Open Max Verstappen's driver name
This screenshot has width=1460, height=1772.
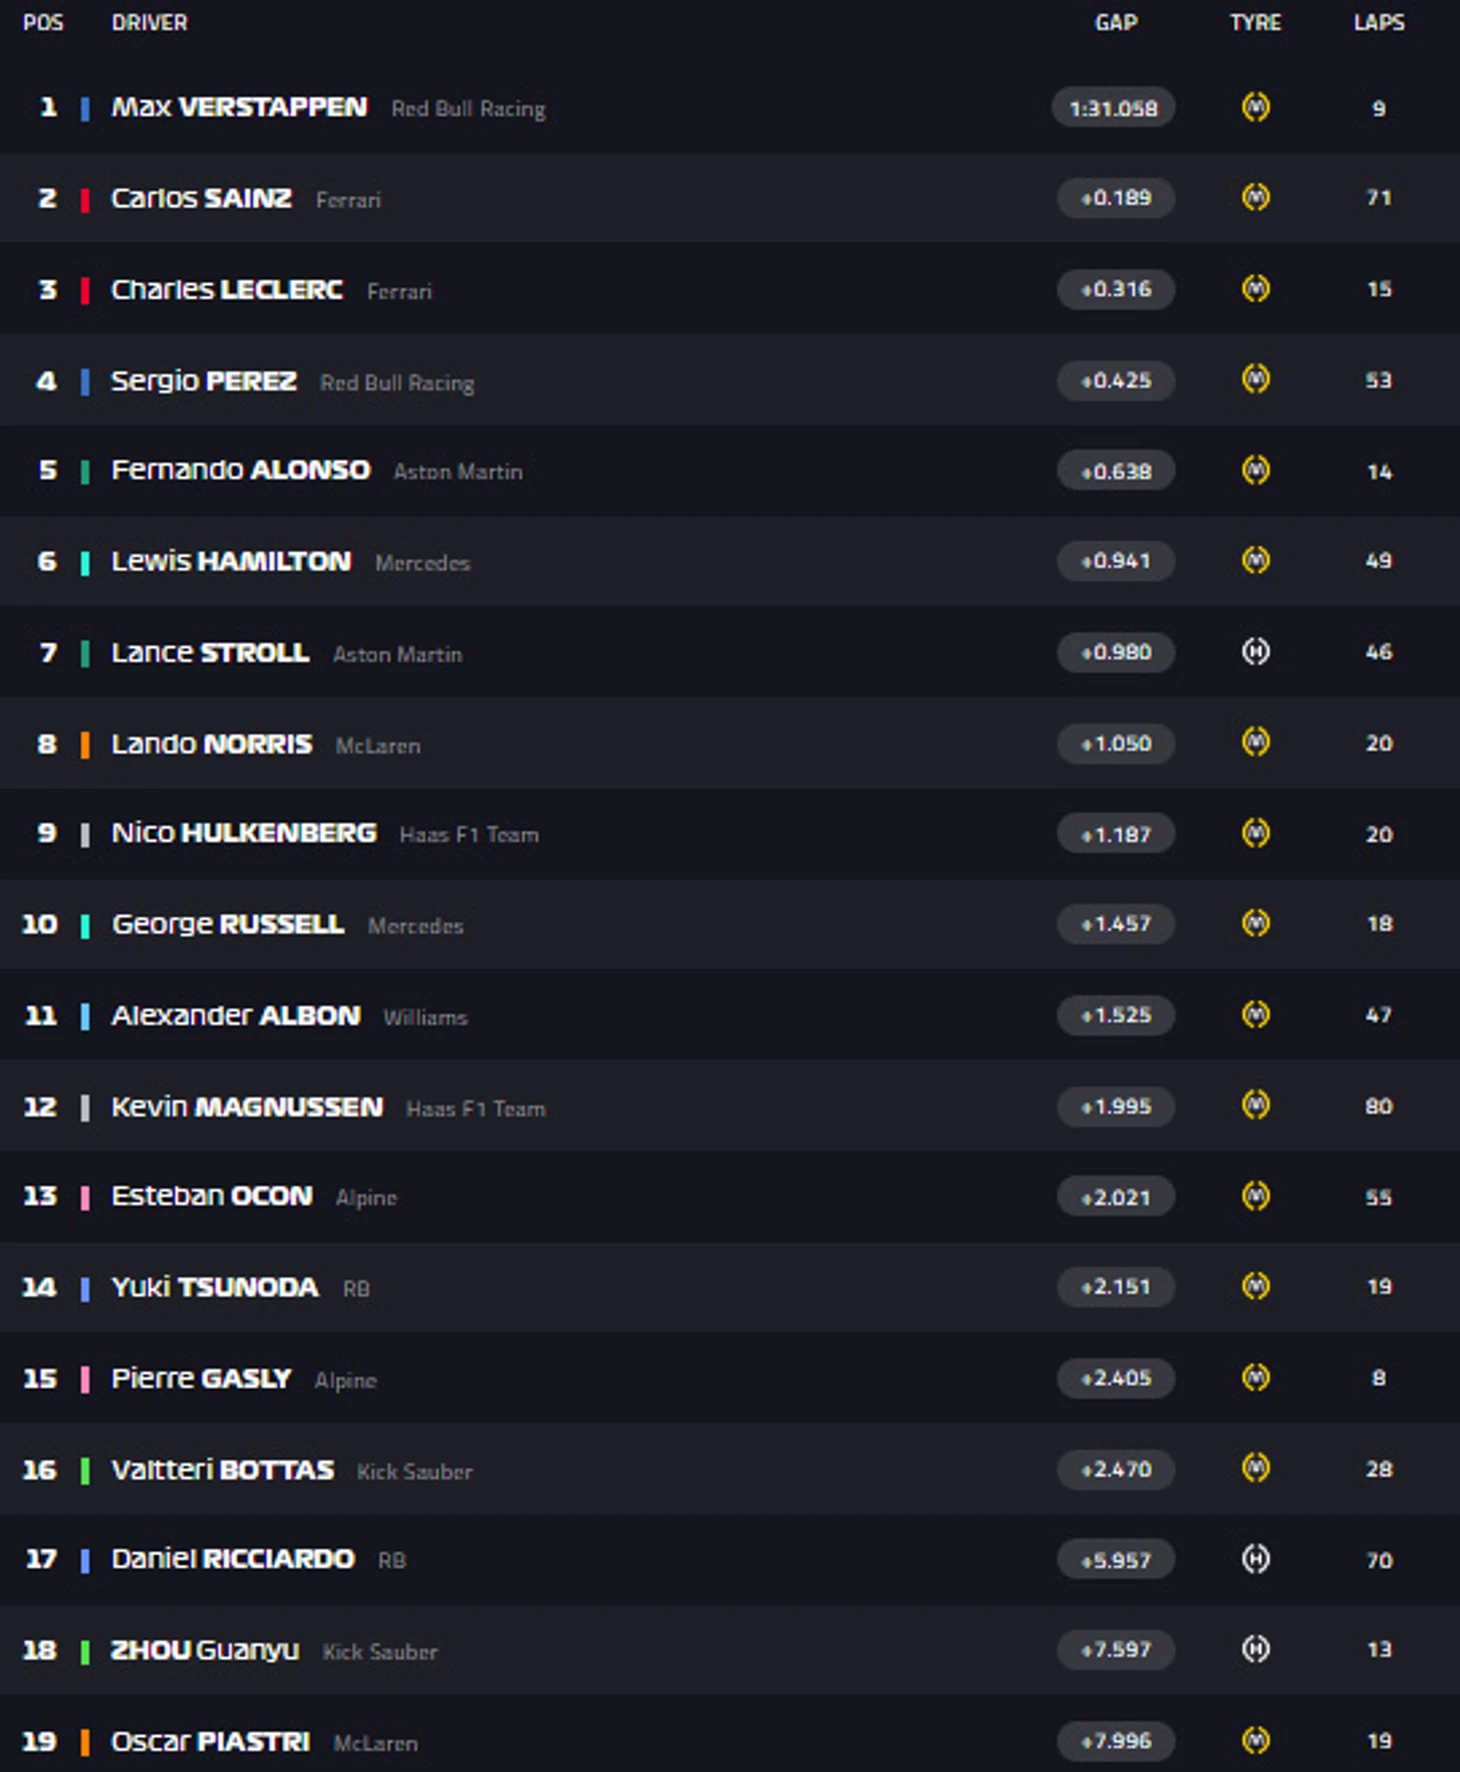(x=239, y=107)
